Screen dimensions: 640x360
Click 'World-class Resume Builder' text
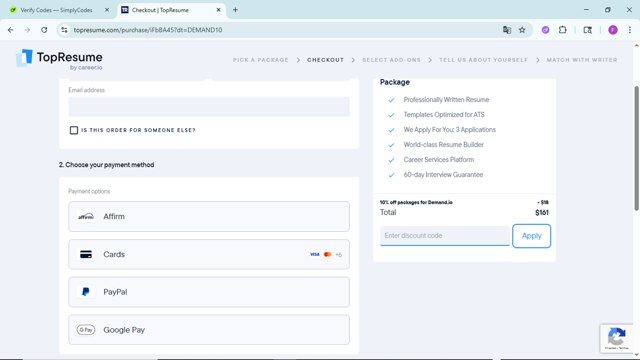[443, 144]
